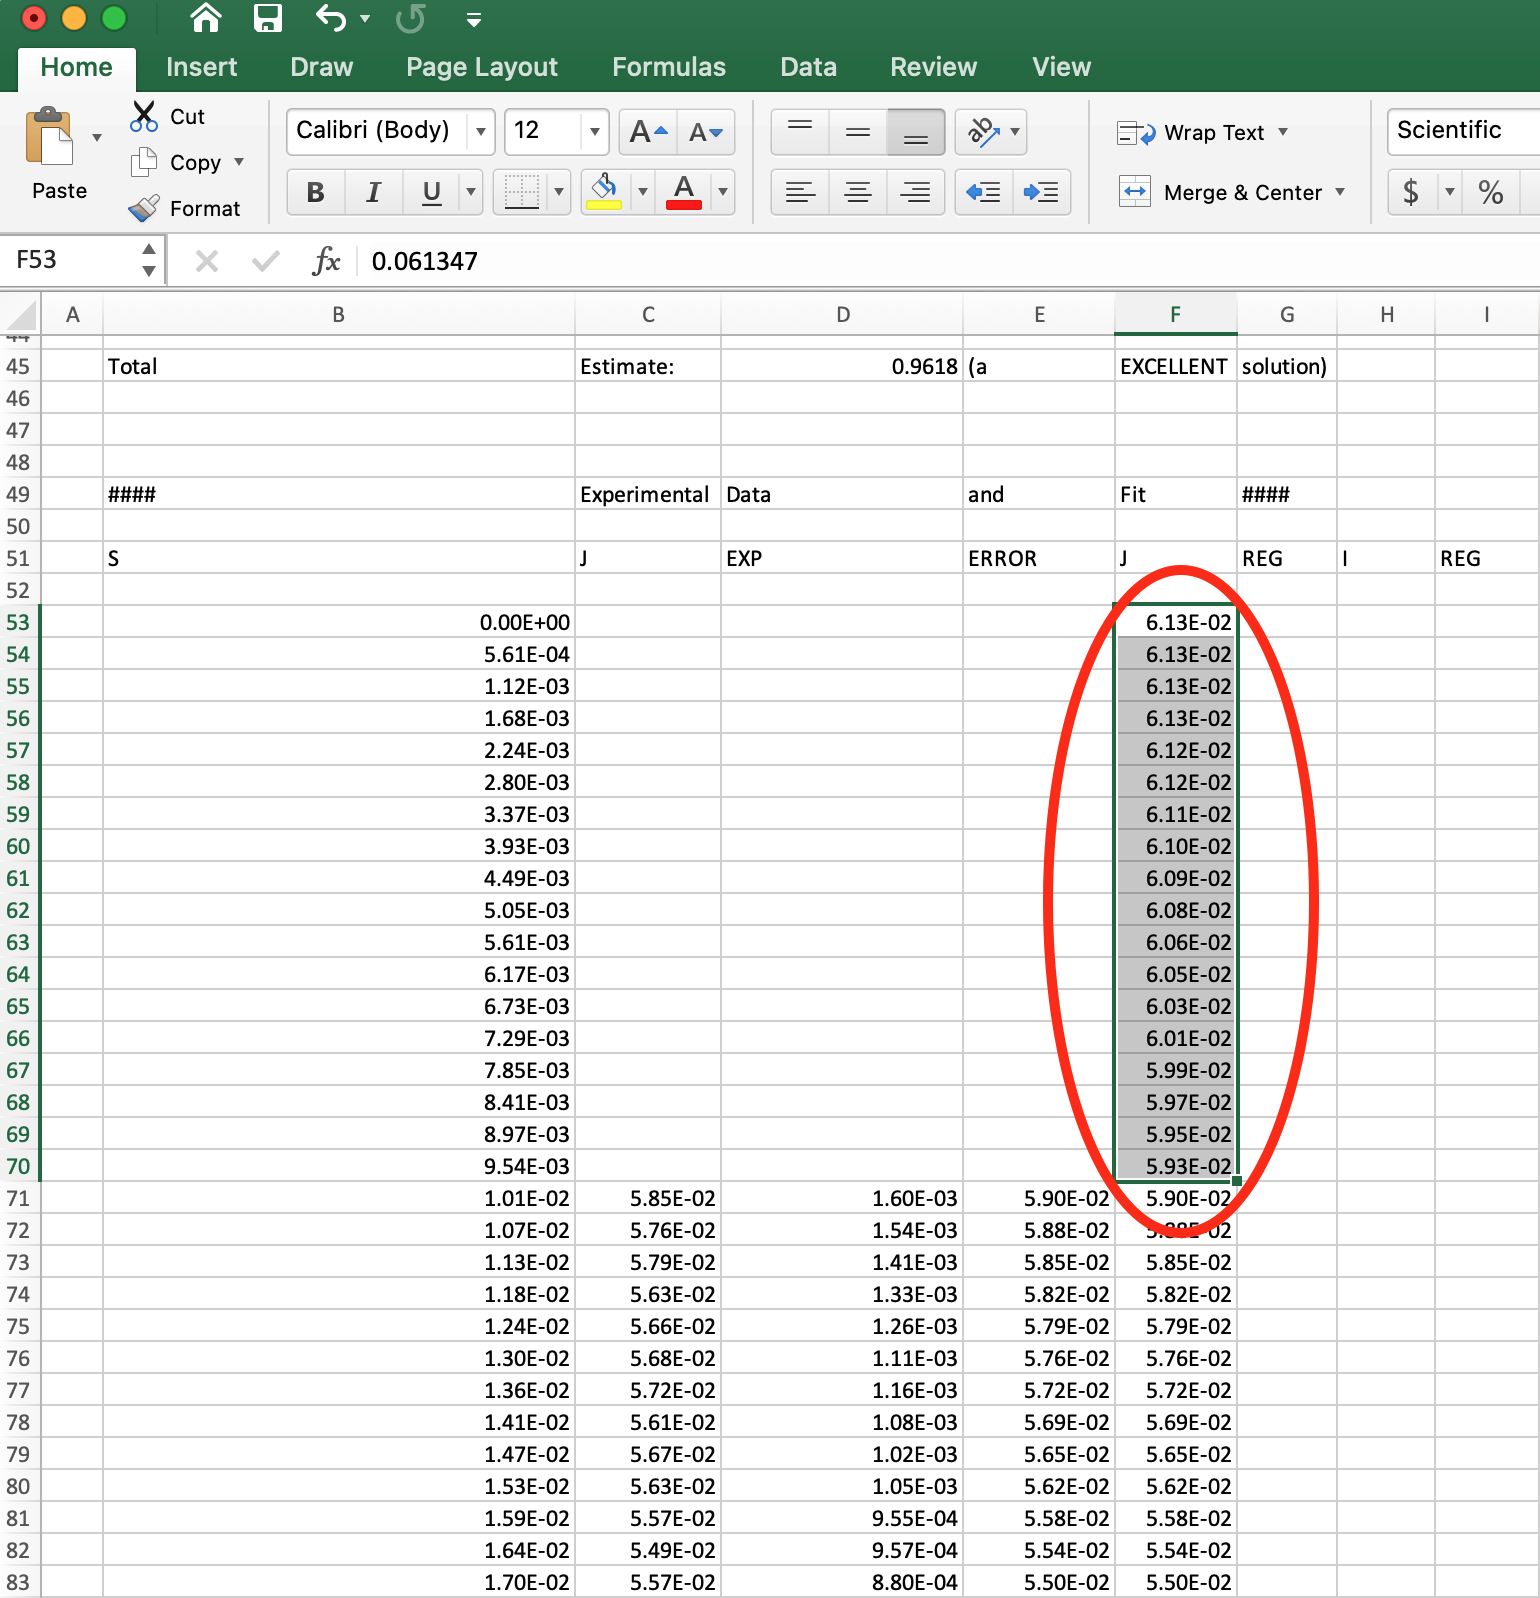1540x1598 pixels.
Task: Apply the percent style format
Action: (1490, 192)
